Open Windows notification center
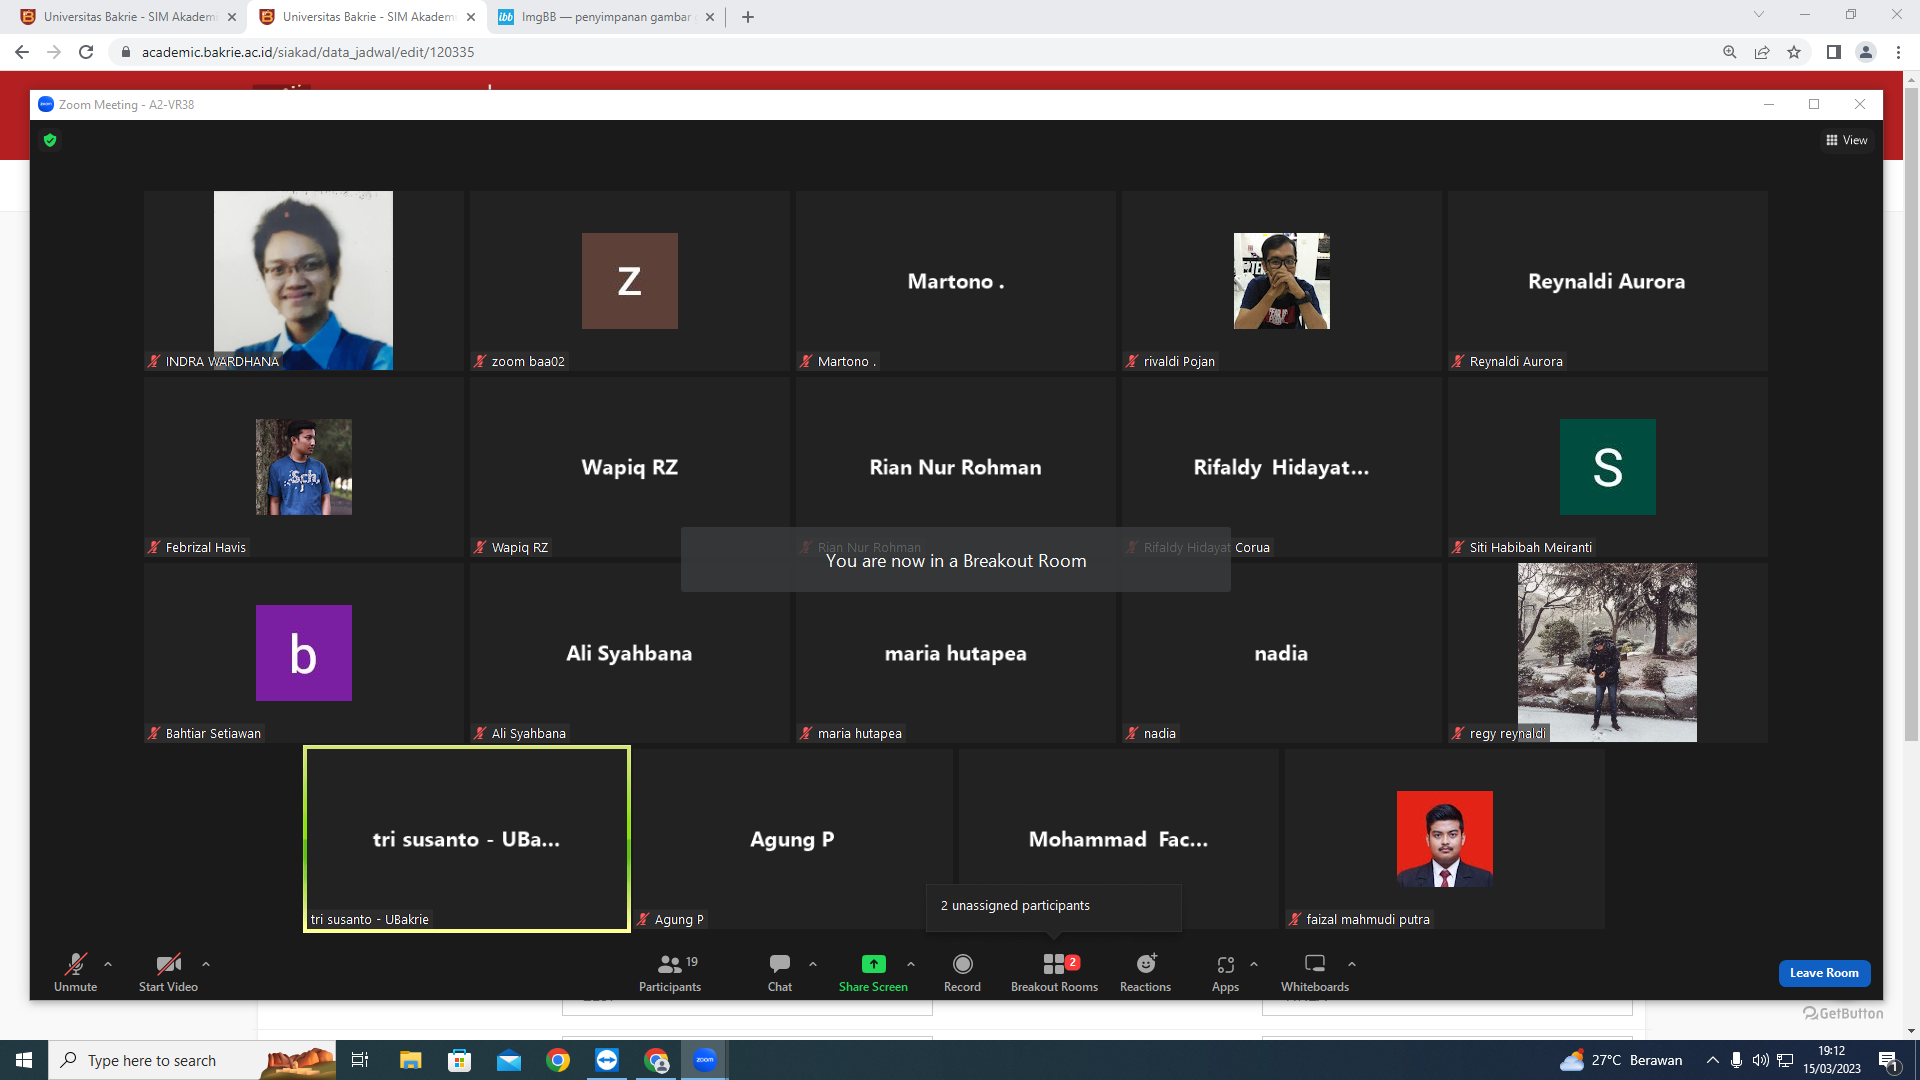 pyautogui.click(x=1889, y=1060)
